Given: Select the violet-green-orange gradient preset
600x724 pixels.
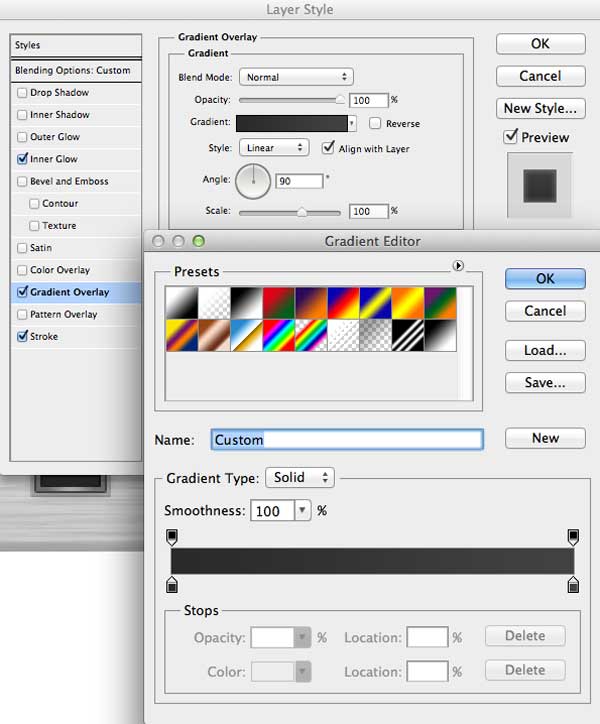Looking at the screenshot, I should pos(441,303).
